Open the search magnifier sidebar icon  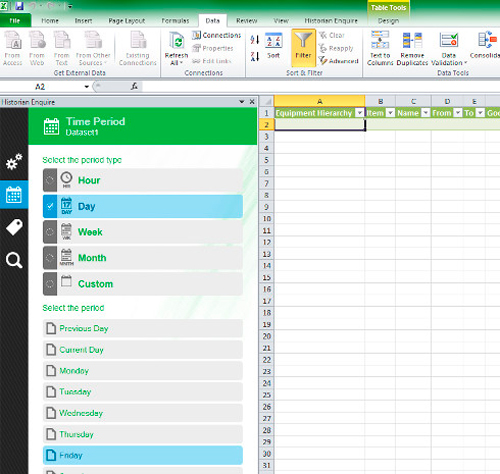tap(14, 260)
